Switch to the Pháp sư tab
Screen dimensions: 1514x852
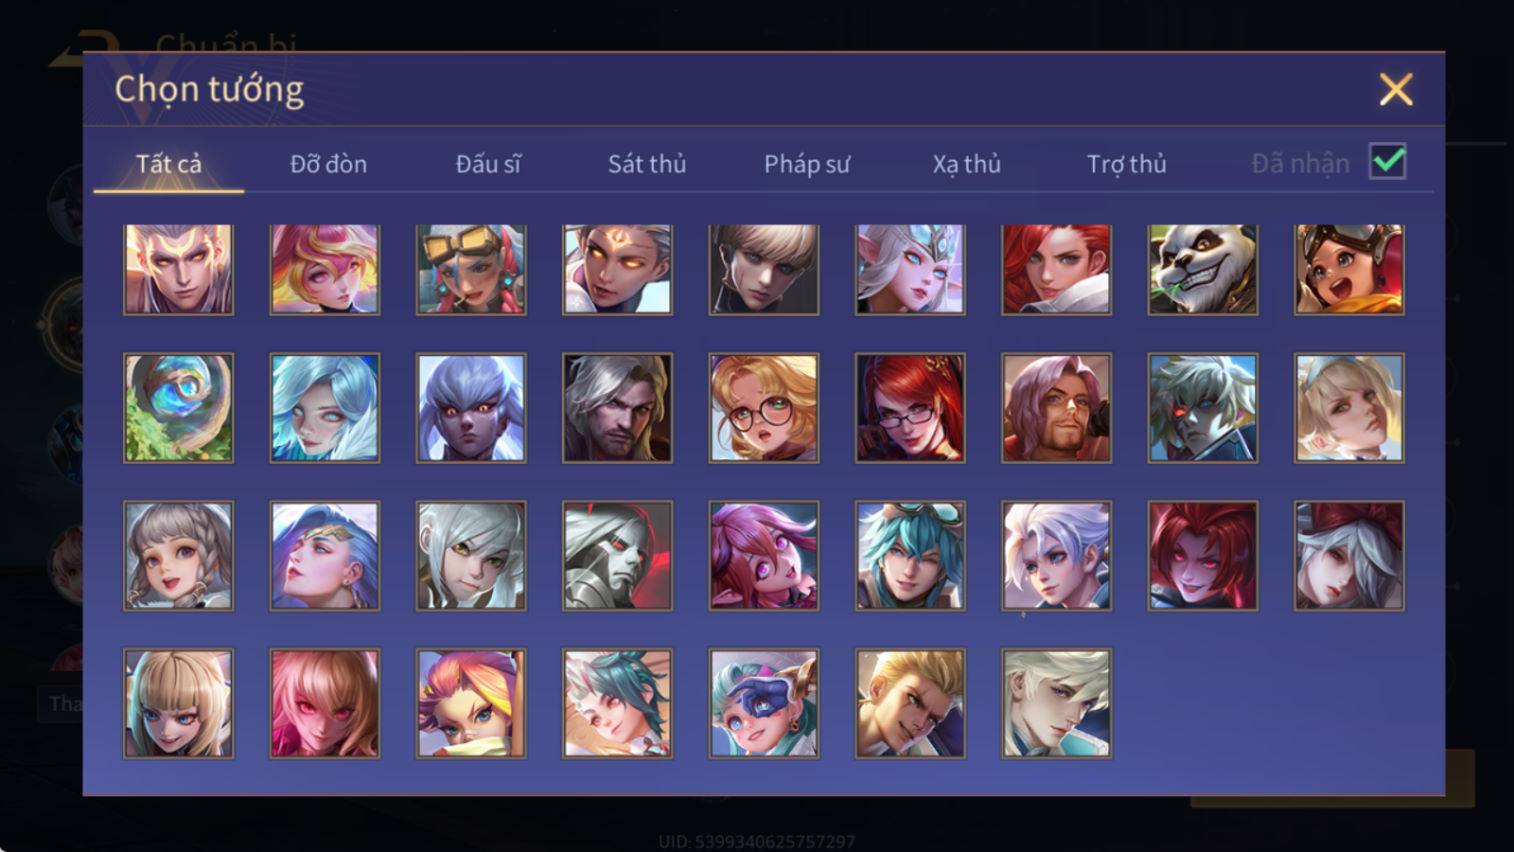click(x=807, y=164)
